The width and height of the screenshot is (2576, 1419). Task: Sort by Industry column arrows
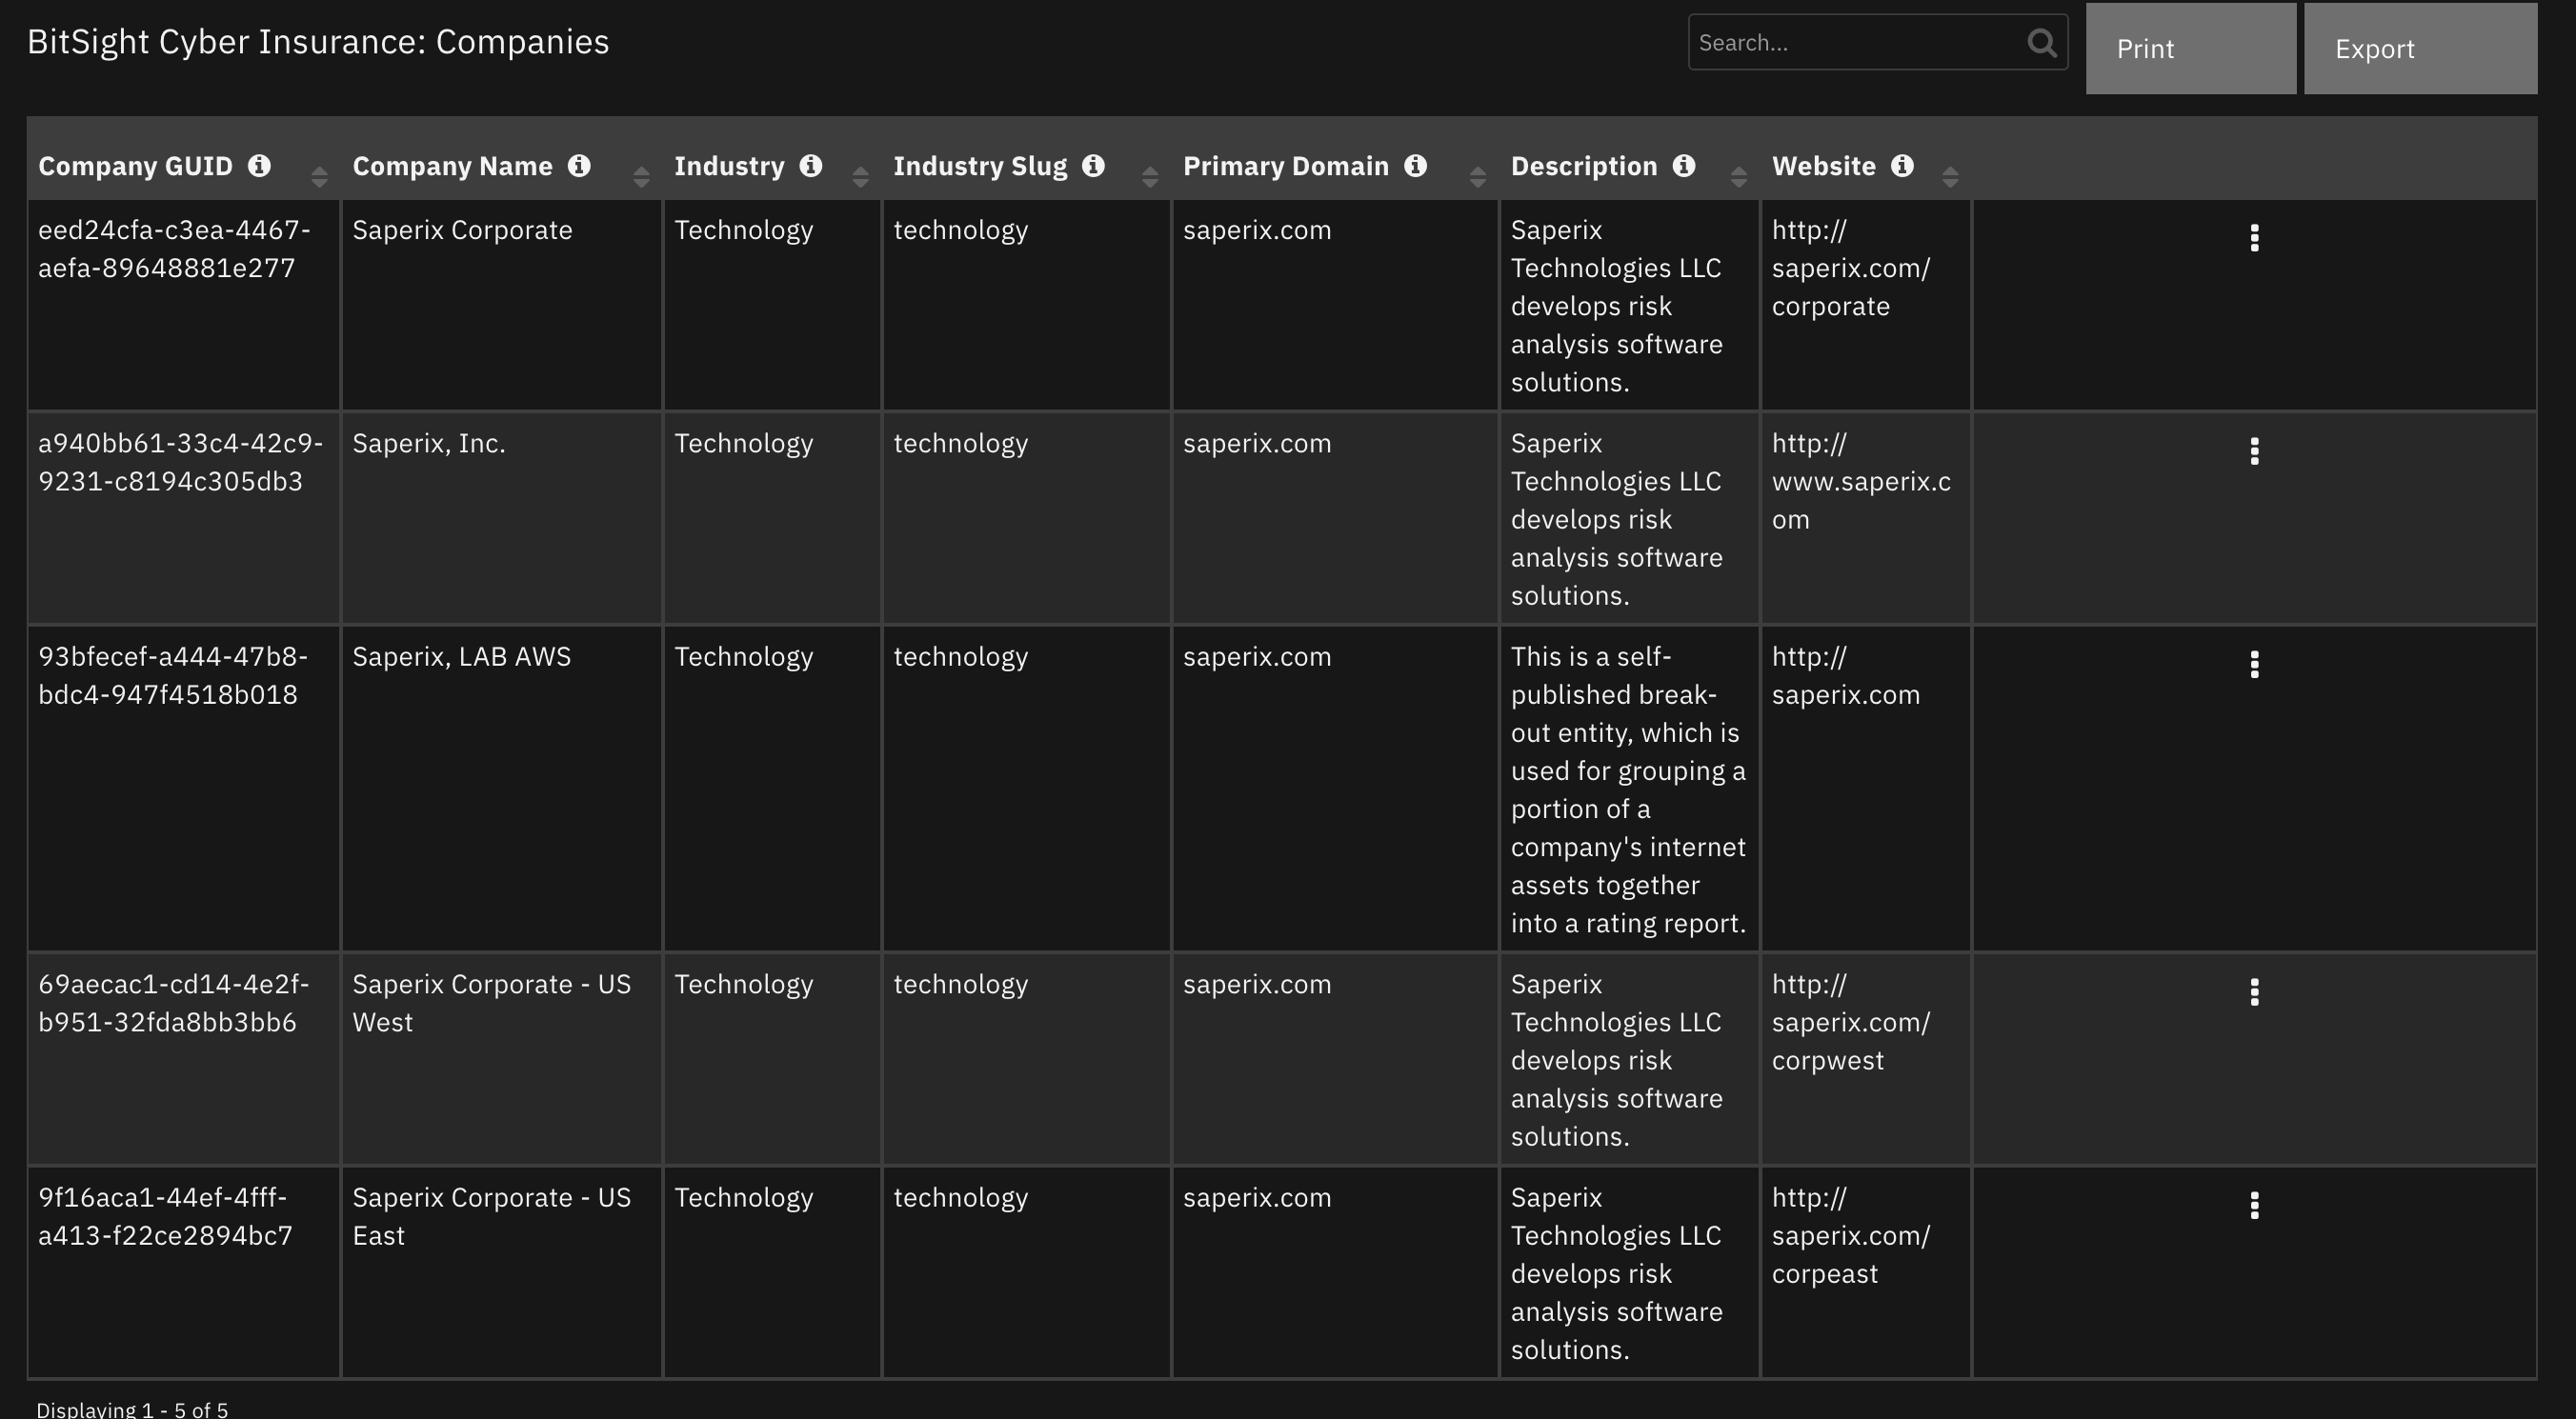point(860,177)
